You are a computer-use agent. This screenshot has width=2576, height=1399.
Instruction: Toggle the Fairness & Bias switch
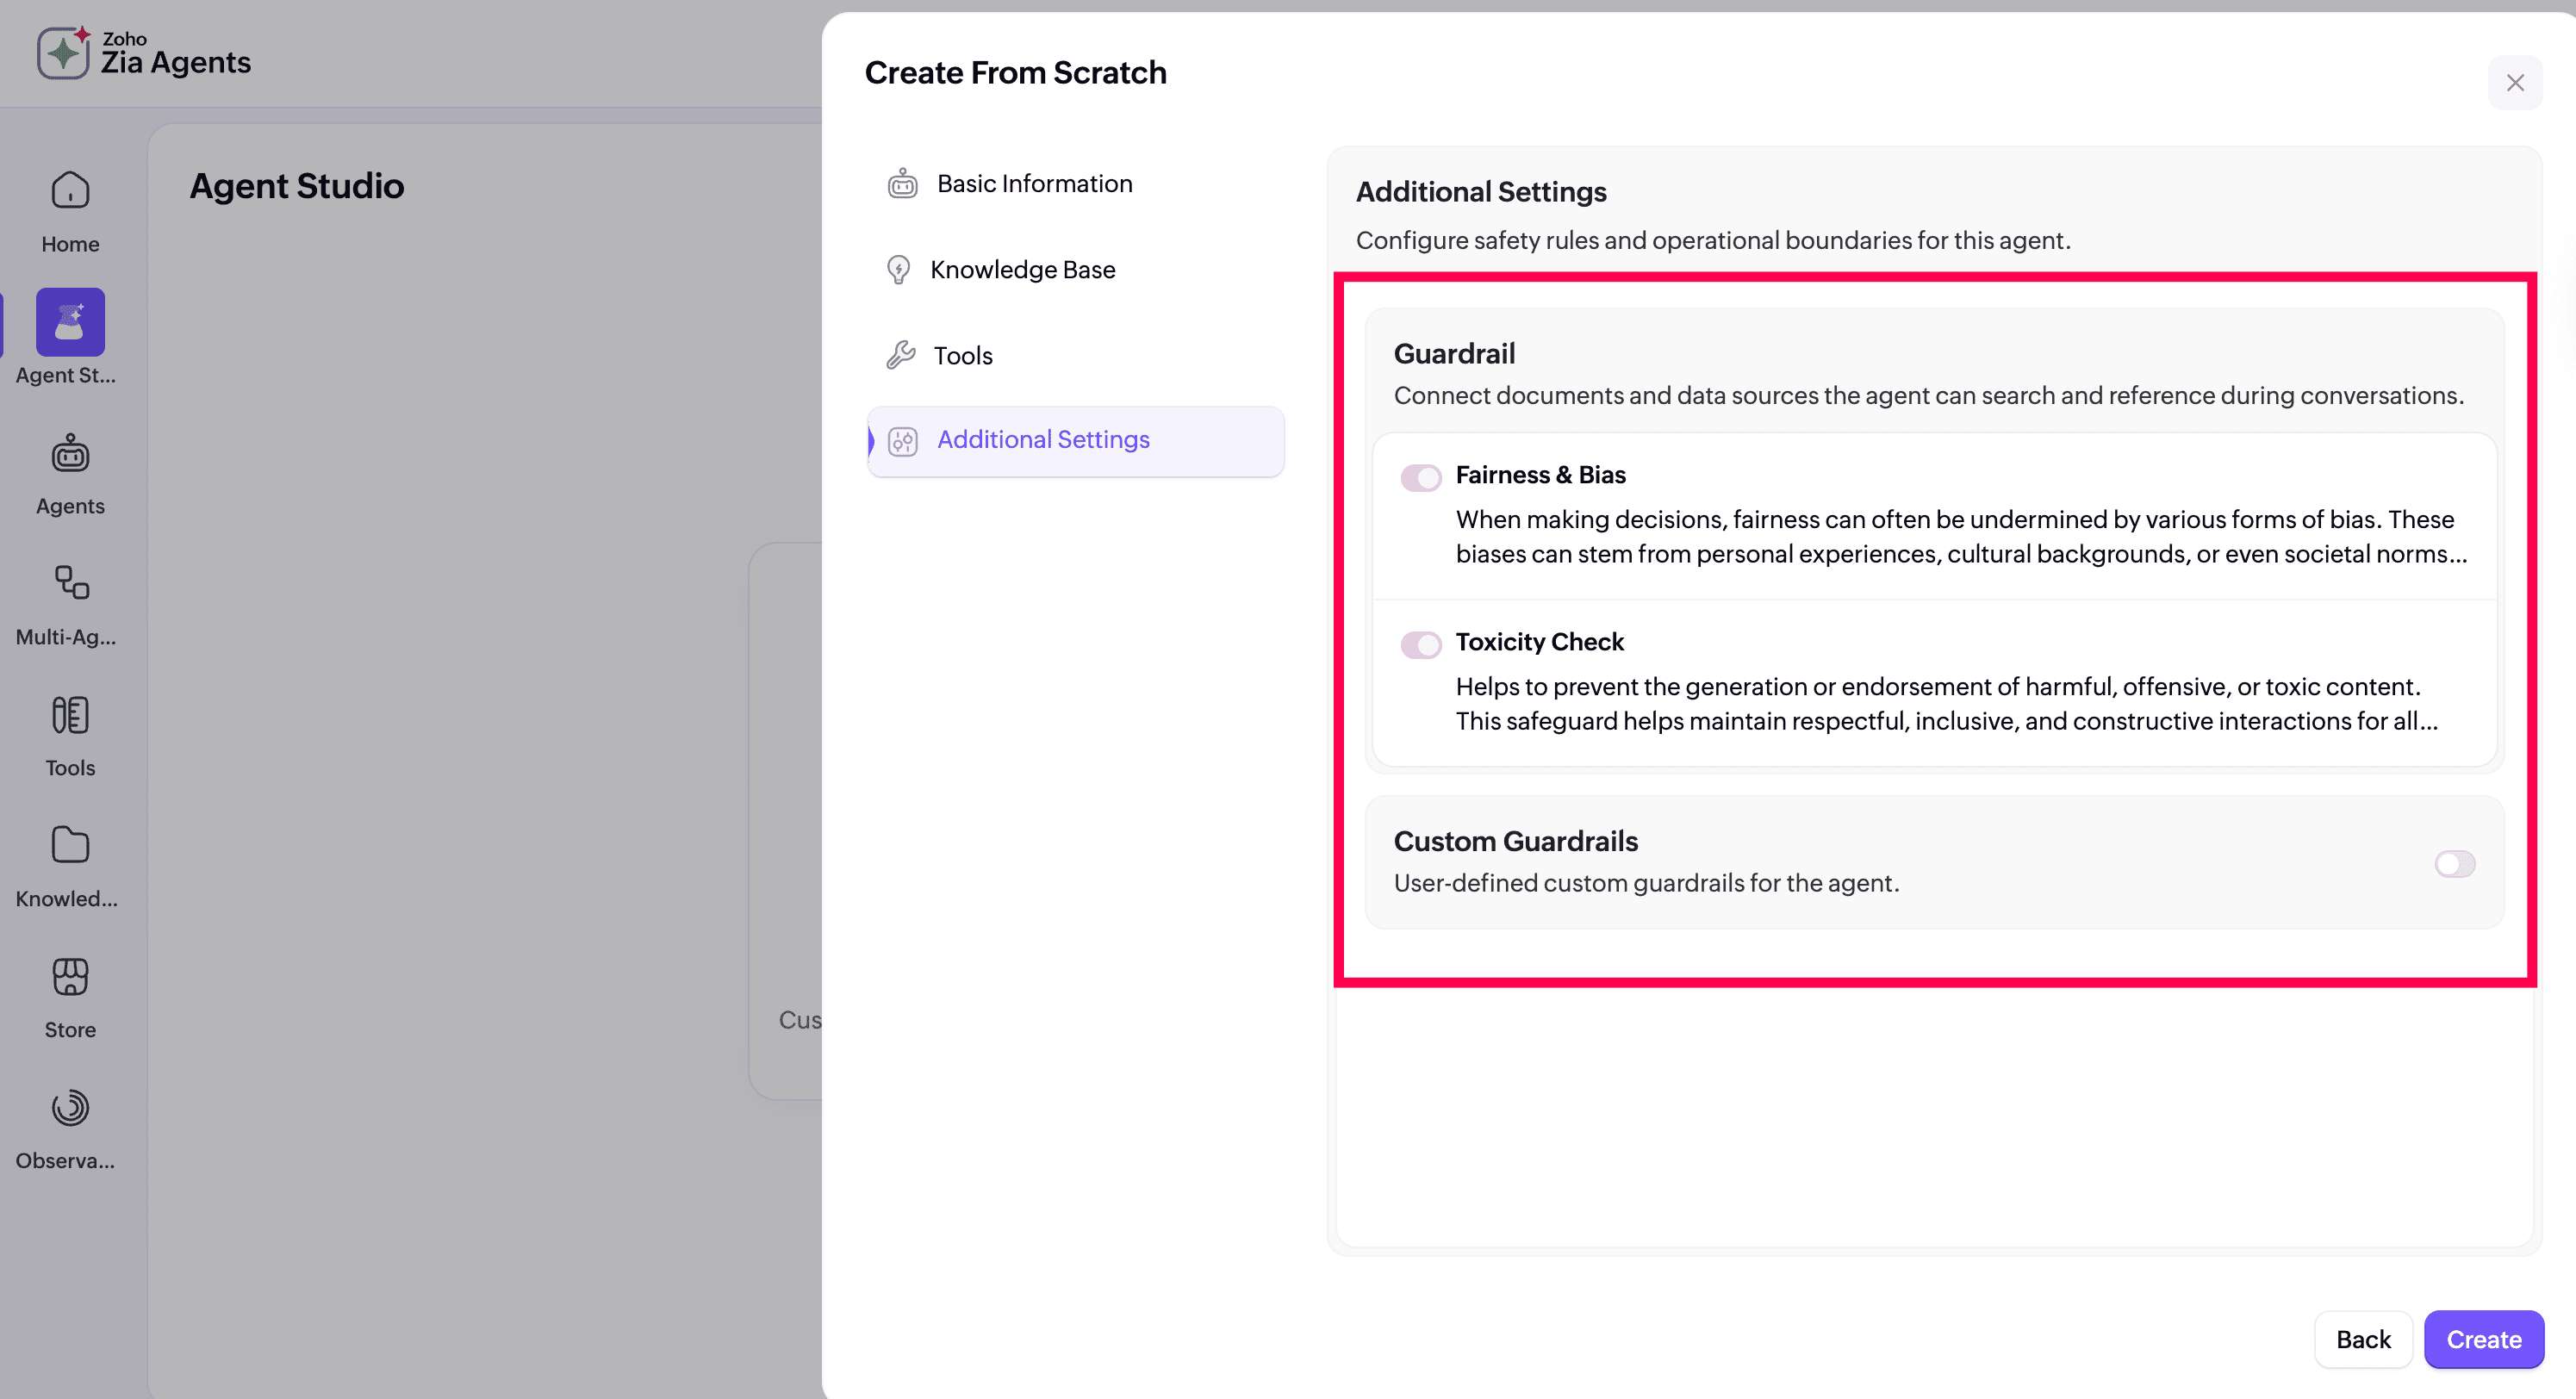click(x=1420, y=478)
